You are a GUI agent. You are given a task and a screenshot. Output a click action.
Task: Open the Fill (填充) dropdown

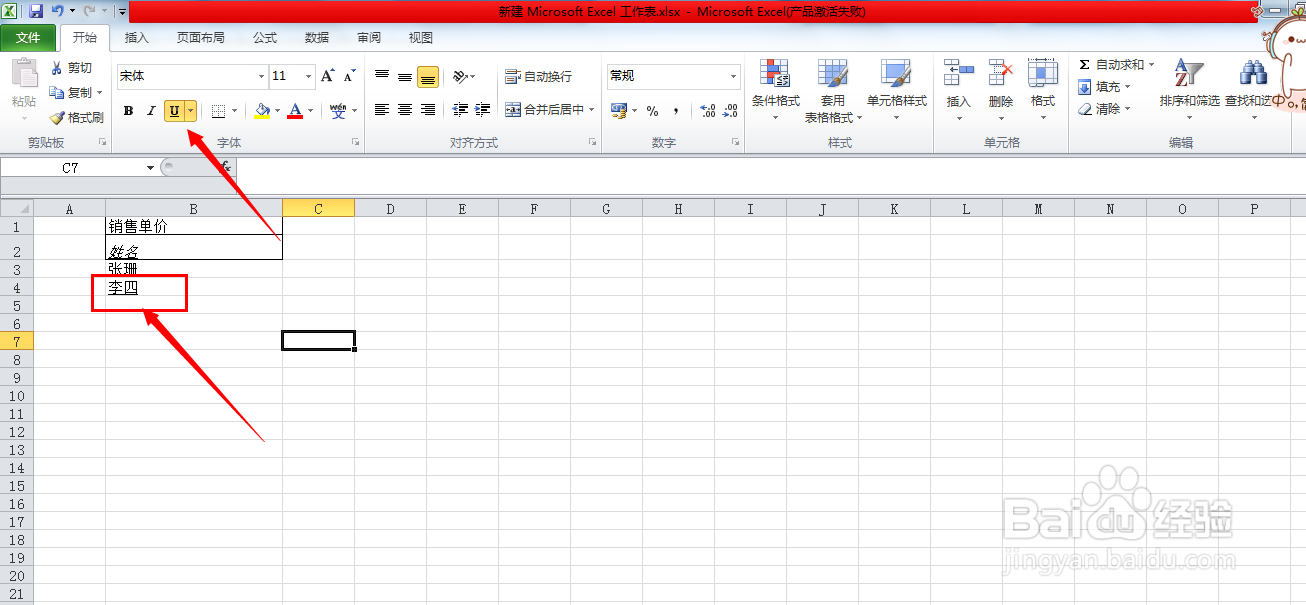[x=1104, y=87]
